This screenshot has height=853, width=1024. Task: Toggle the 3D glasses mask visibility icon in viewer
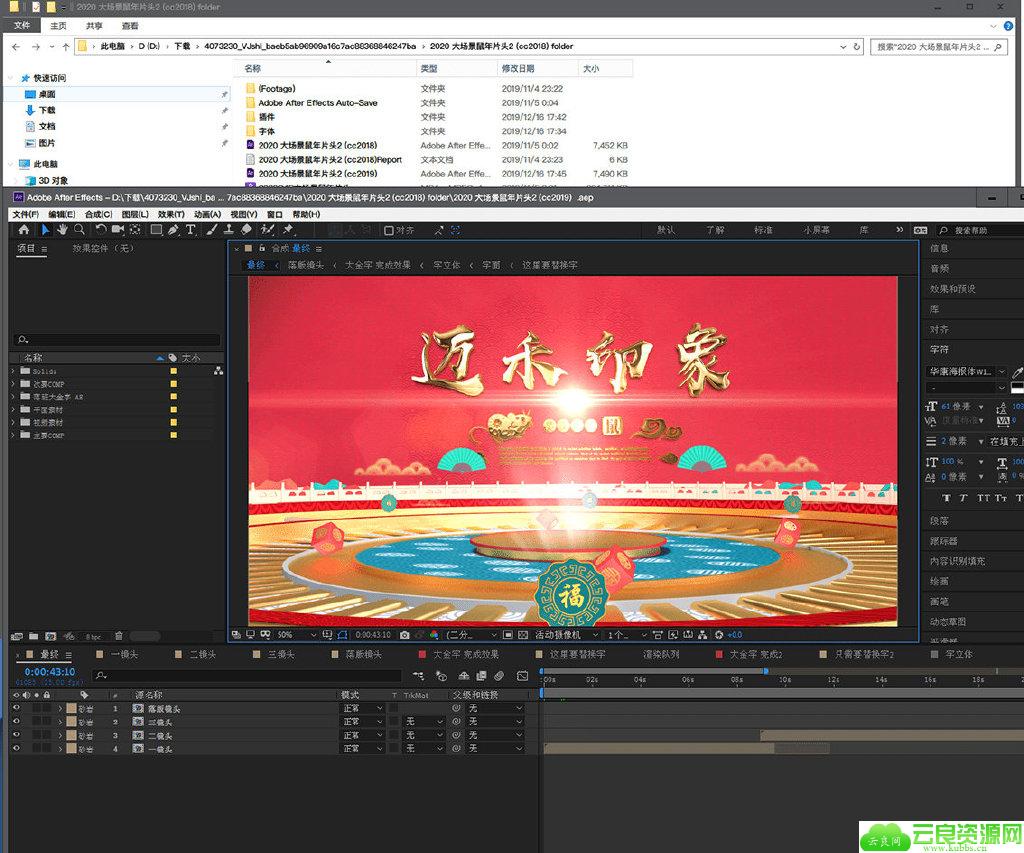pos(265,635)
